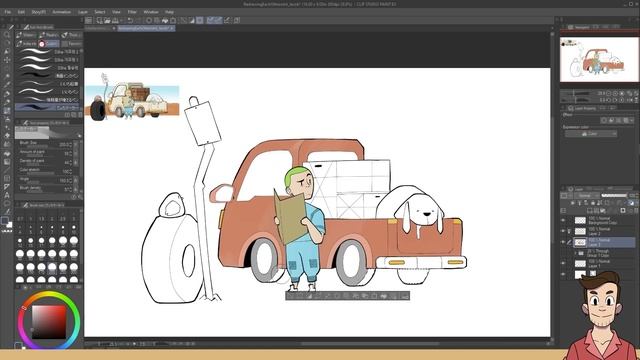Select the Airbrush tool
Screen dimensions: 640x360
[7, 119]
